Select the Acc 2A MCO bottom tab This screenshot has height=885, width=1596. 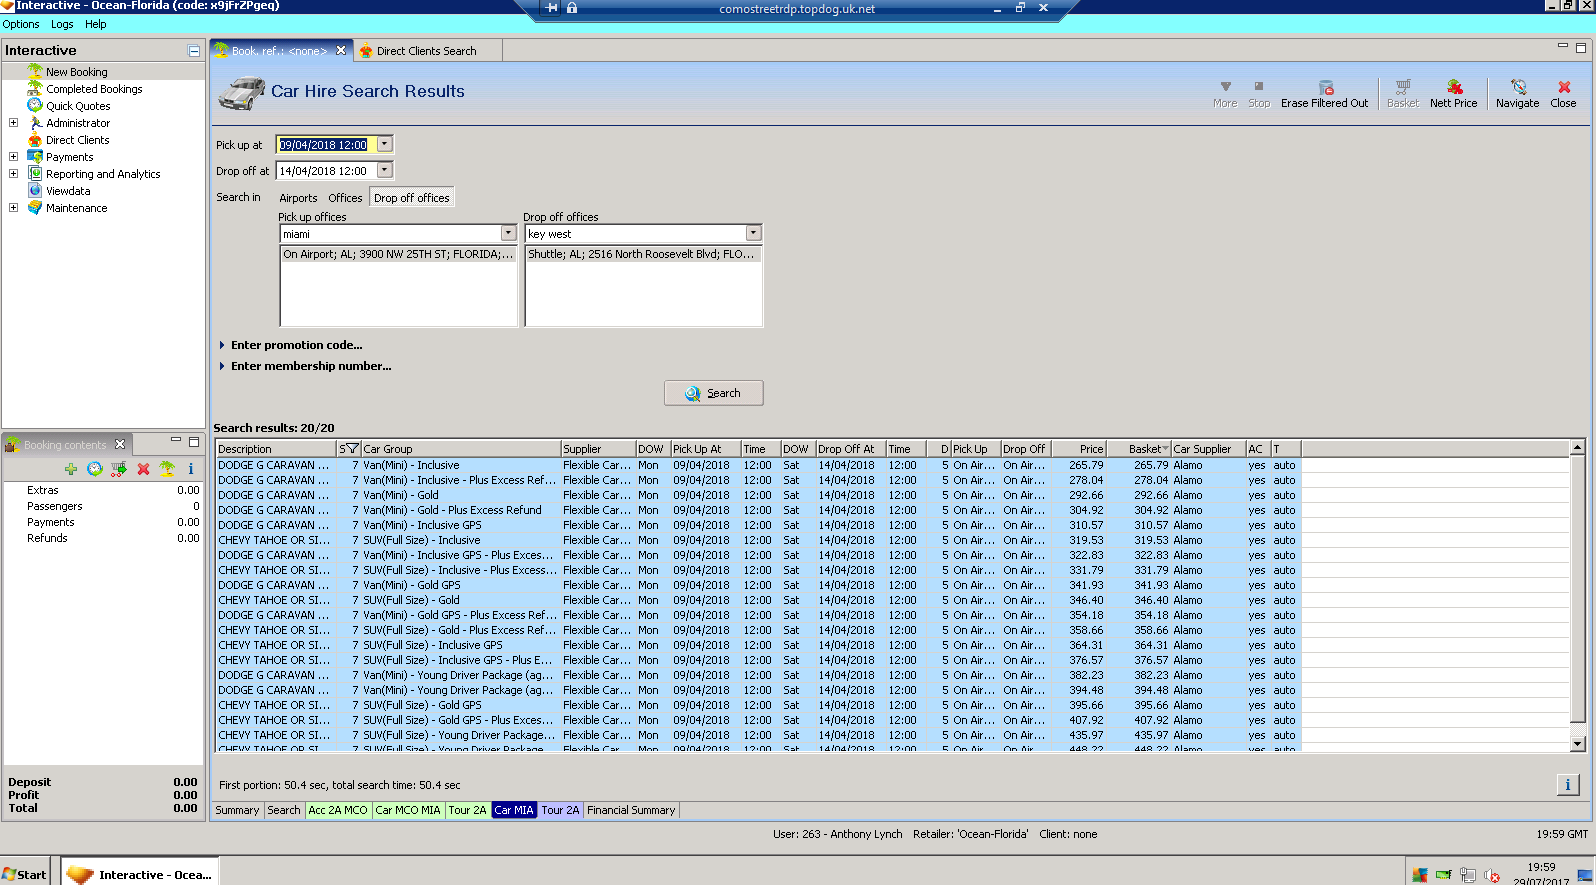[338, 810]
